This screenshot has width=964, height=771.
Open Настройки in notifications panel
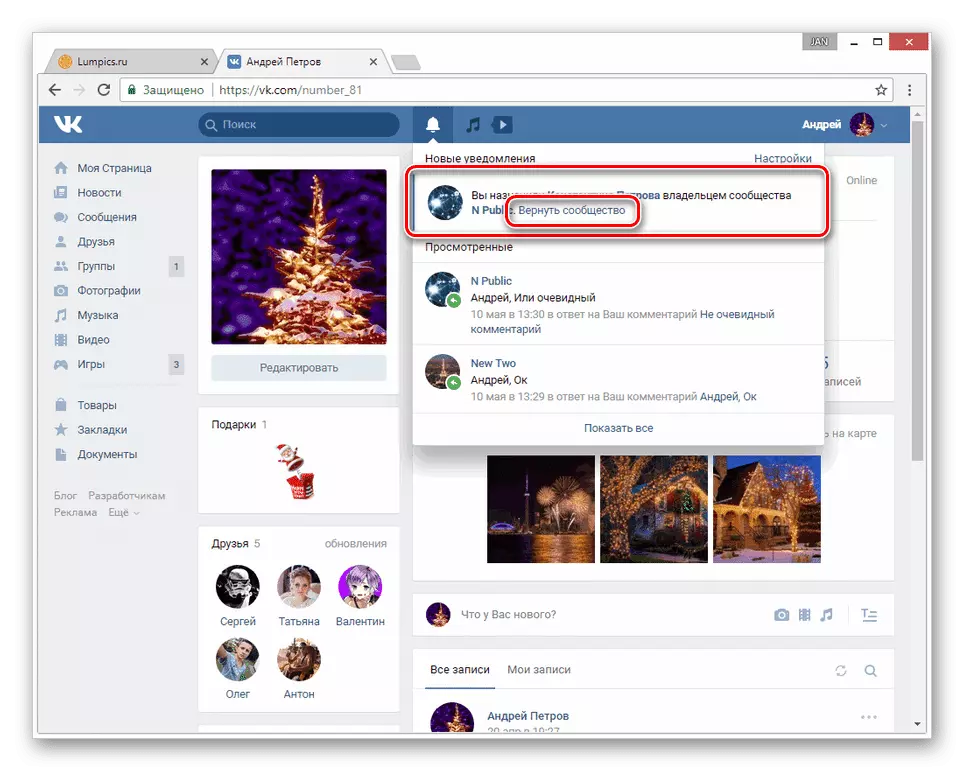tap(782, 158)
